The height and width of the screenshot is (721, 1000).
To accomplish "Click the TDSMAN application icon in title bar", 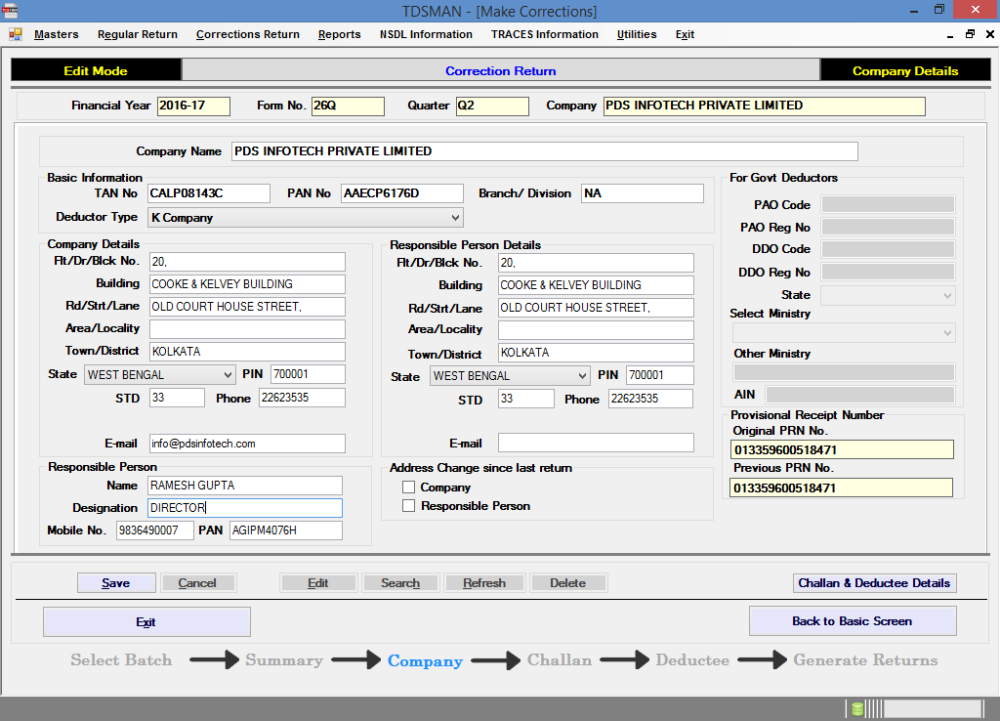I will [10, 10].
